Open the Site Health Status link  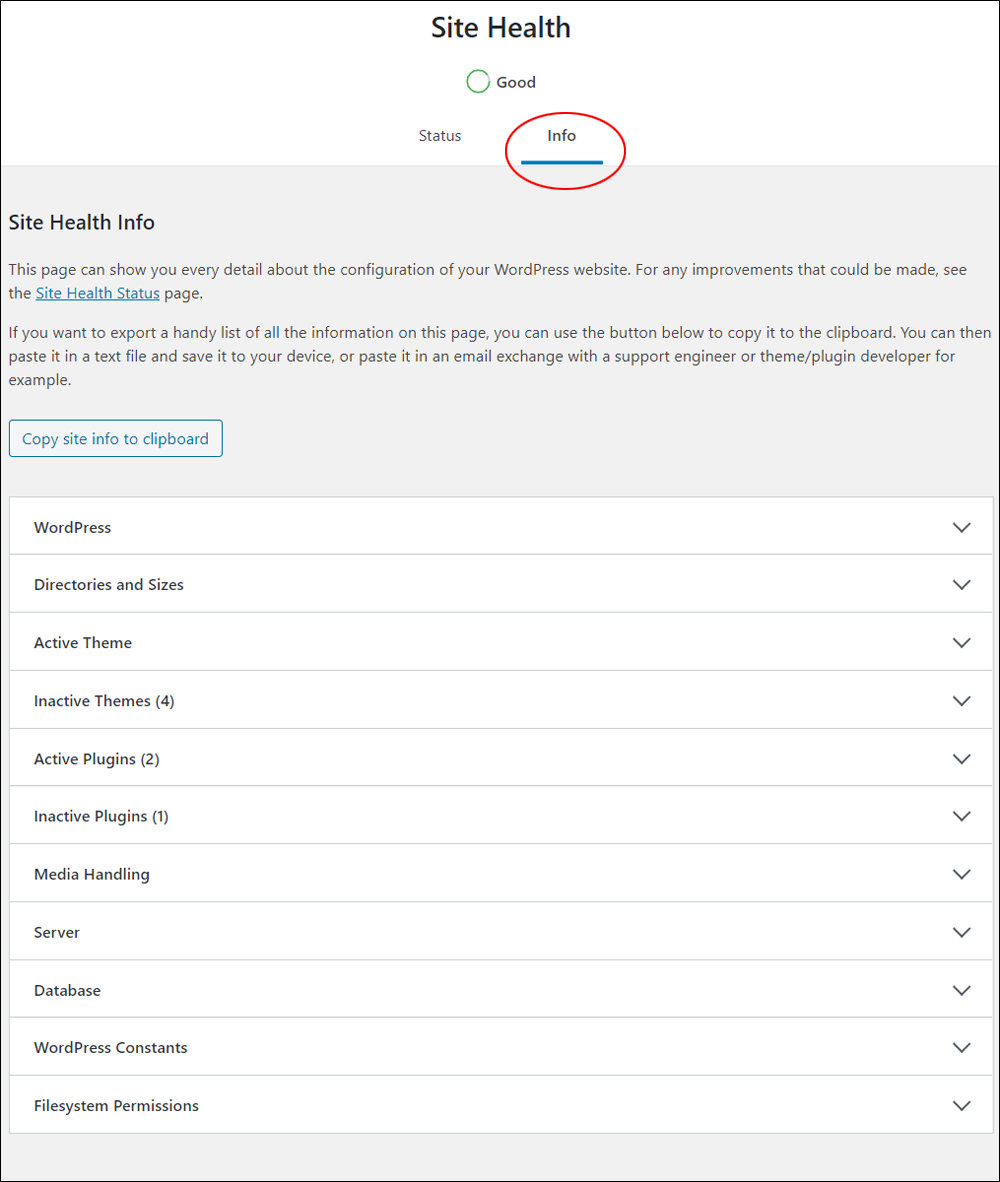(x=97, y=293)
